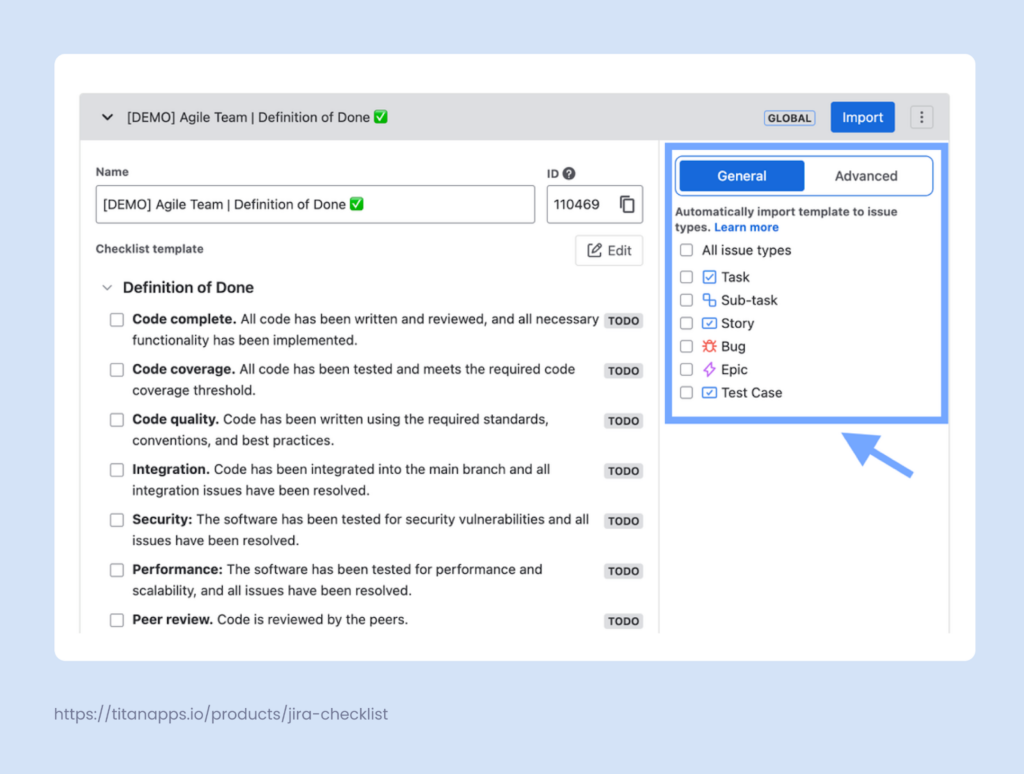Click the Test Case issue type icon
Image resolution: width=1024 pixels, height=774 pixels.
[x=711, y=392]
